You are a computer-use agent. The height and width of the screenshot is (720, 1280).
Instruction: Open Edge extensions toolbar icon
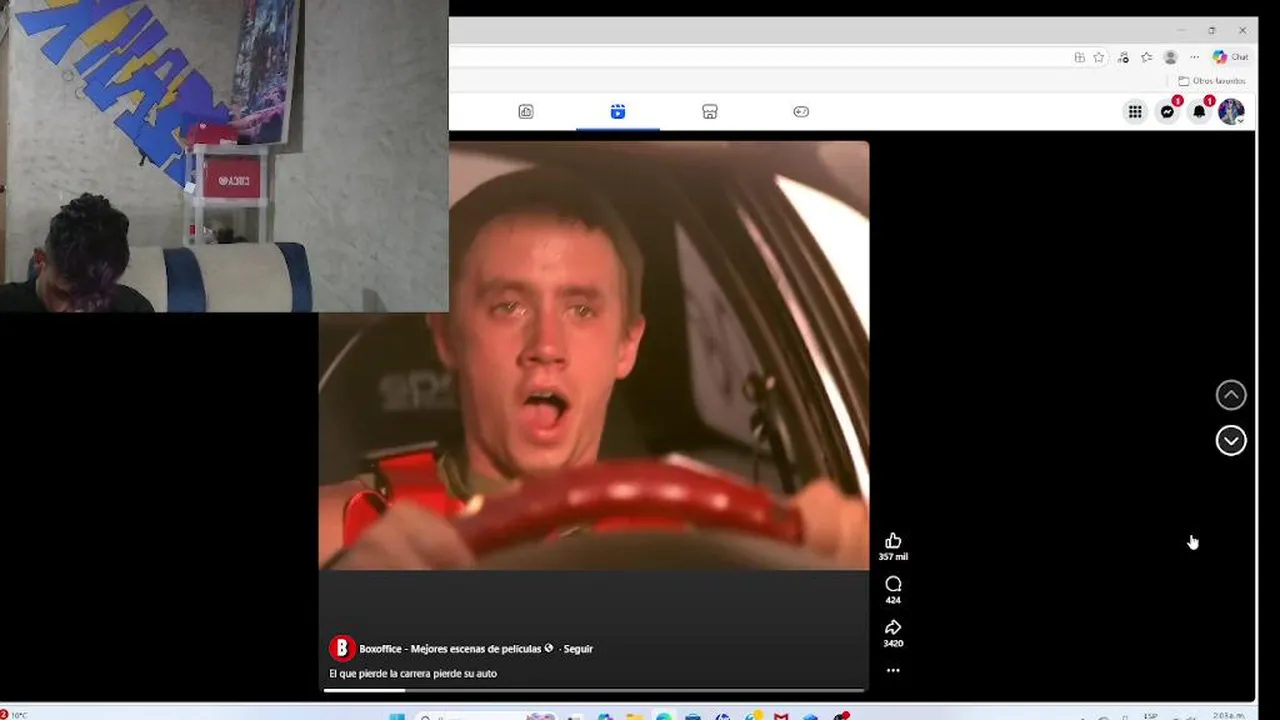(1122, 57)
